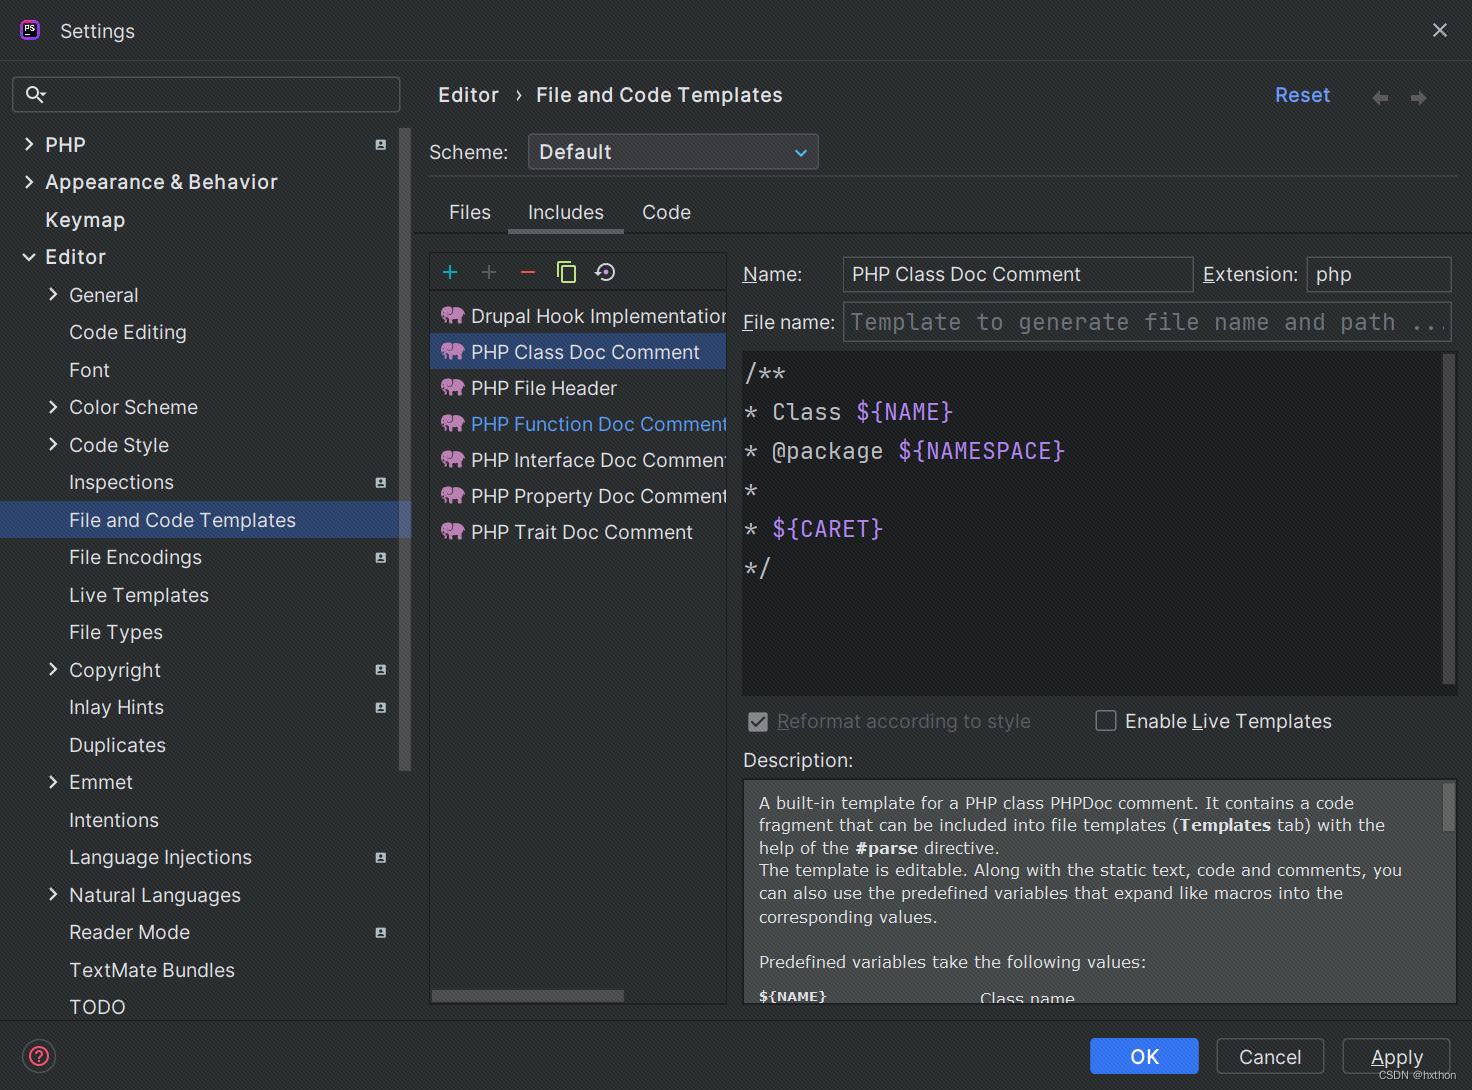Toggle Reformat according to style checkbox
The height and width of the screenshot is (1090, 1472).
pyautogui.click(x=758, y=722)
